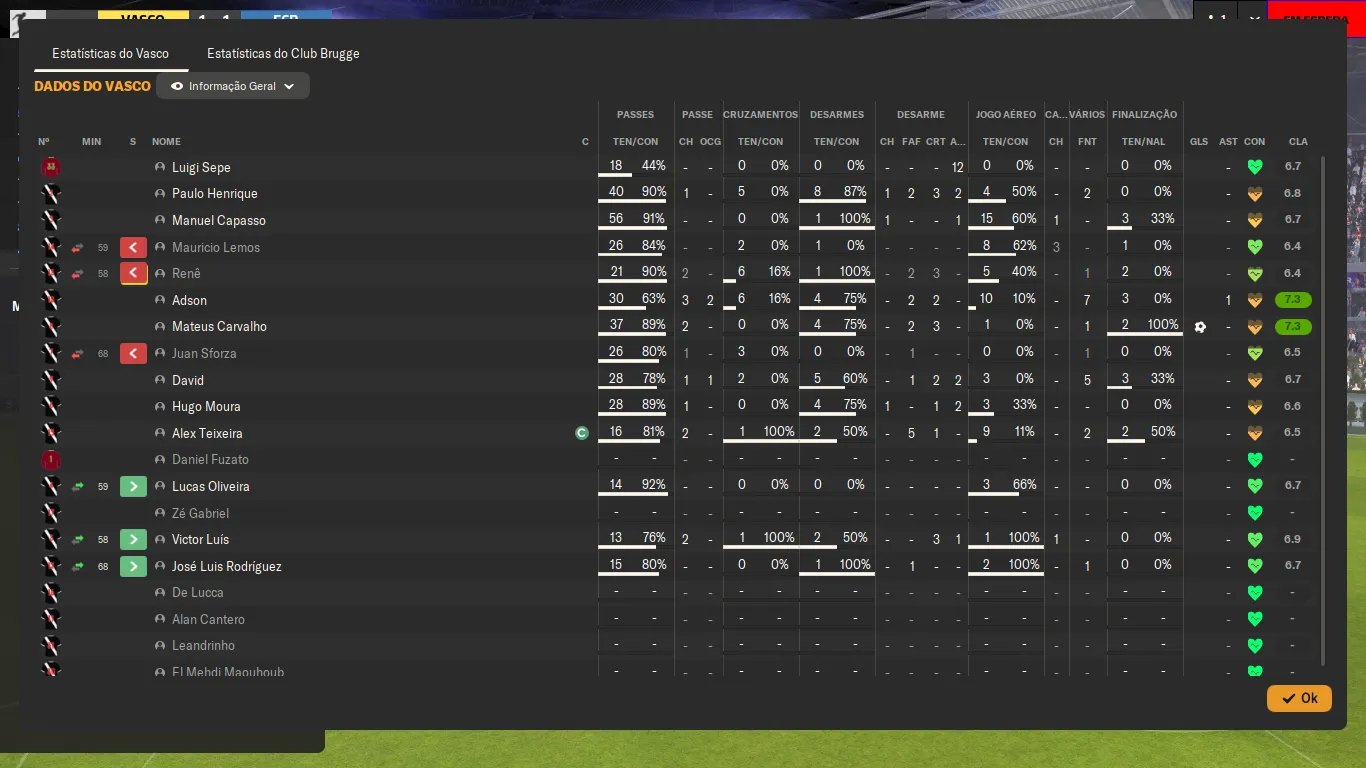
Task: Click the DADOS DO VASCO heading
Action: [x=92, y=86]
